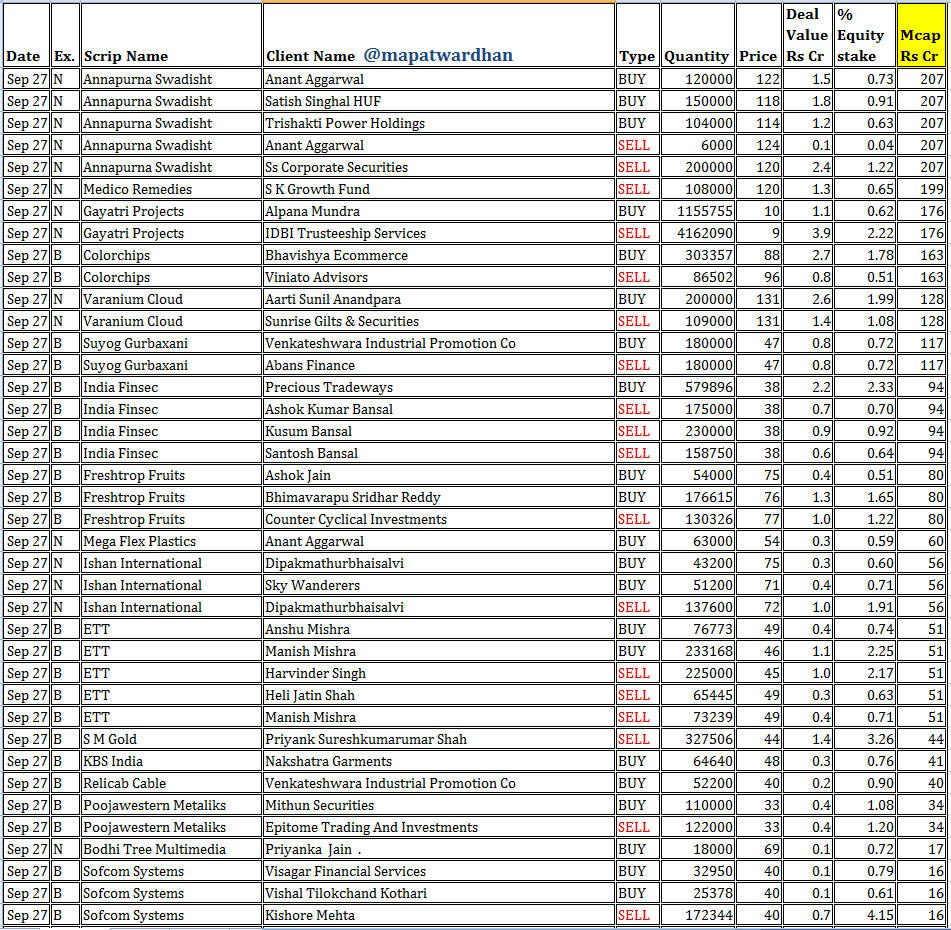Viewport: 951px width, 930px height.
Task: Click Bhimavarapu Sridhar Reddy cell
Action: click(439, 497)
